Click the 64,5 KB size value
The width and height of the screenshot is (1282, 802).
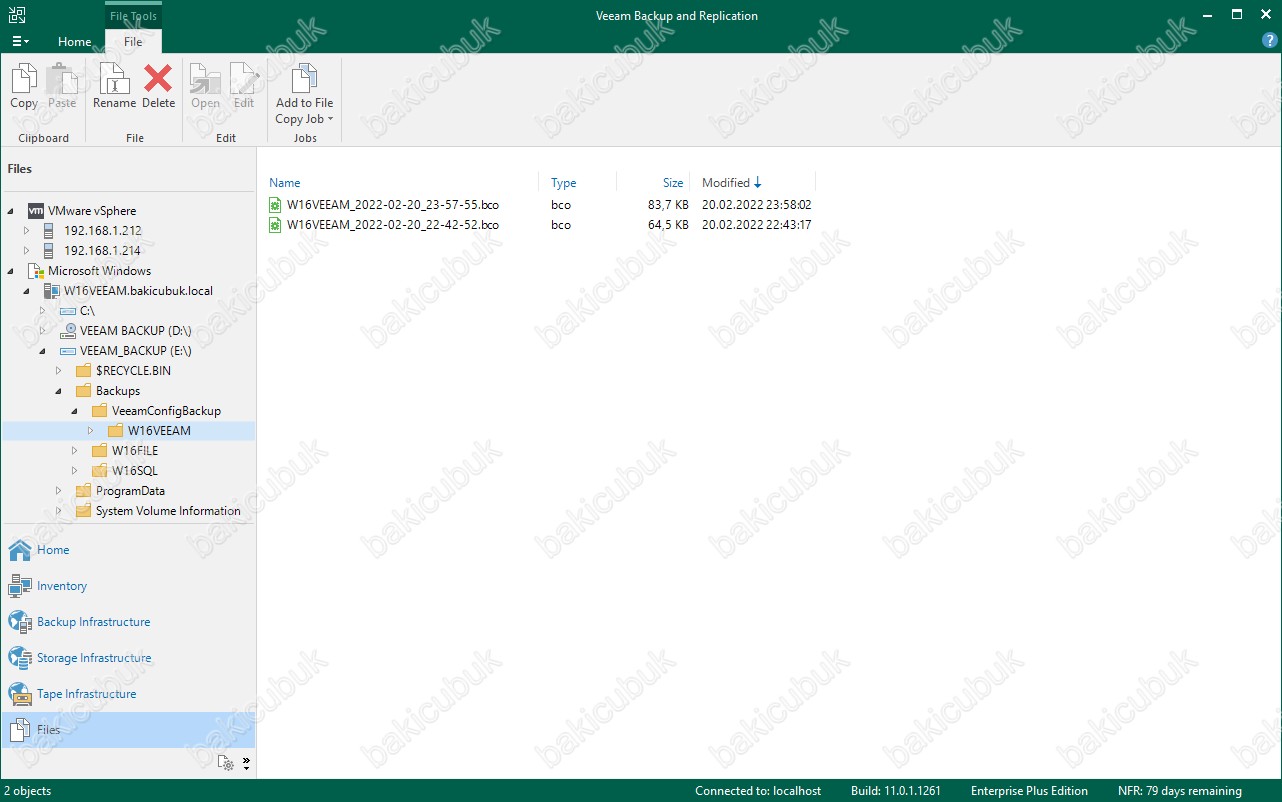668,225
